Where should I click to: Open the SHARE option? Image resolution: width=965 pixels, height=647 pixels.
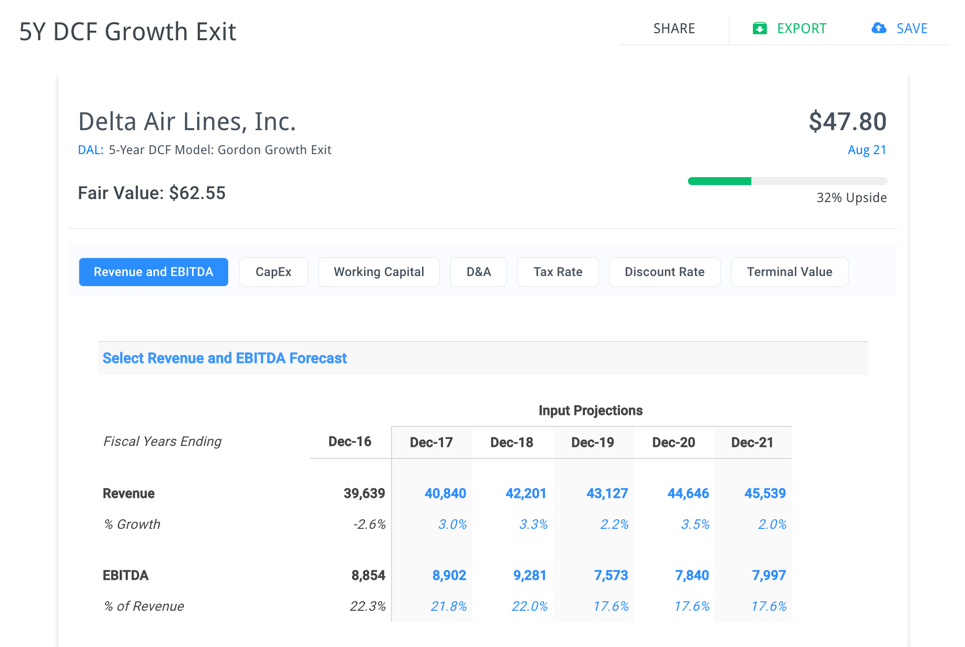[674, 29]
